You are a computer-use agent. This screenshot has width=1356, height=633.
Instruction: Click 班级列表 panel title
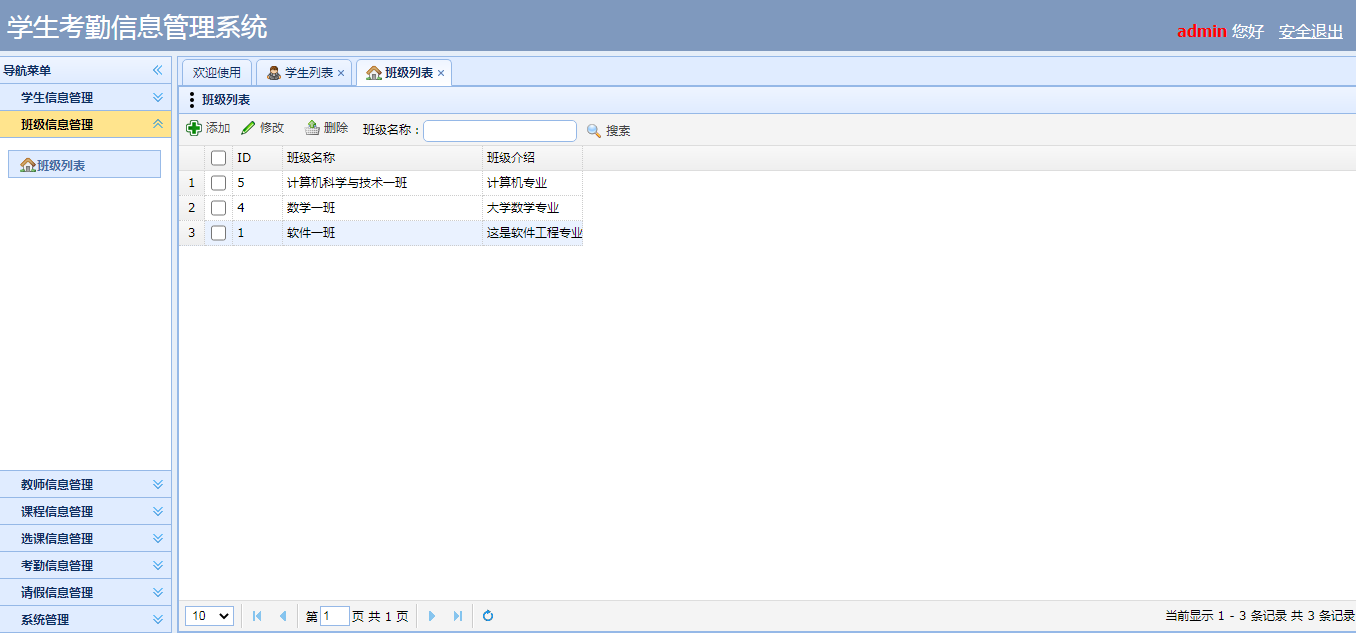pos(226,100)
